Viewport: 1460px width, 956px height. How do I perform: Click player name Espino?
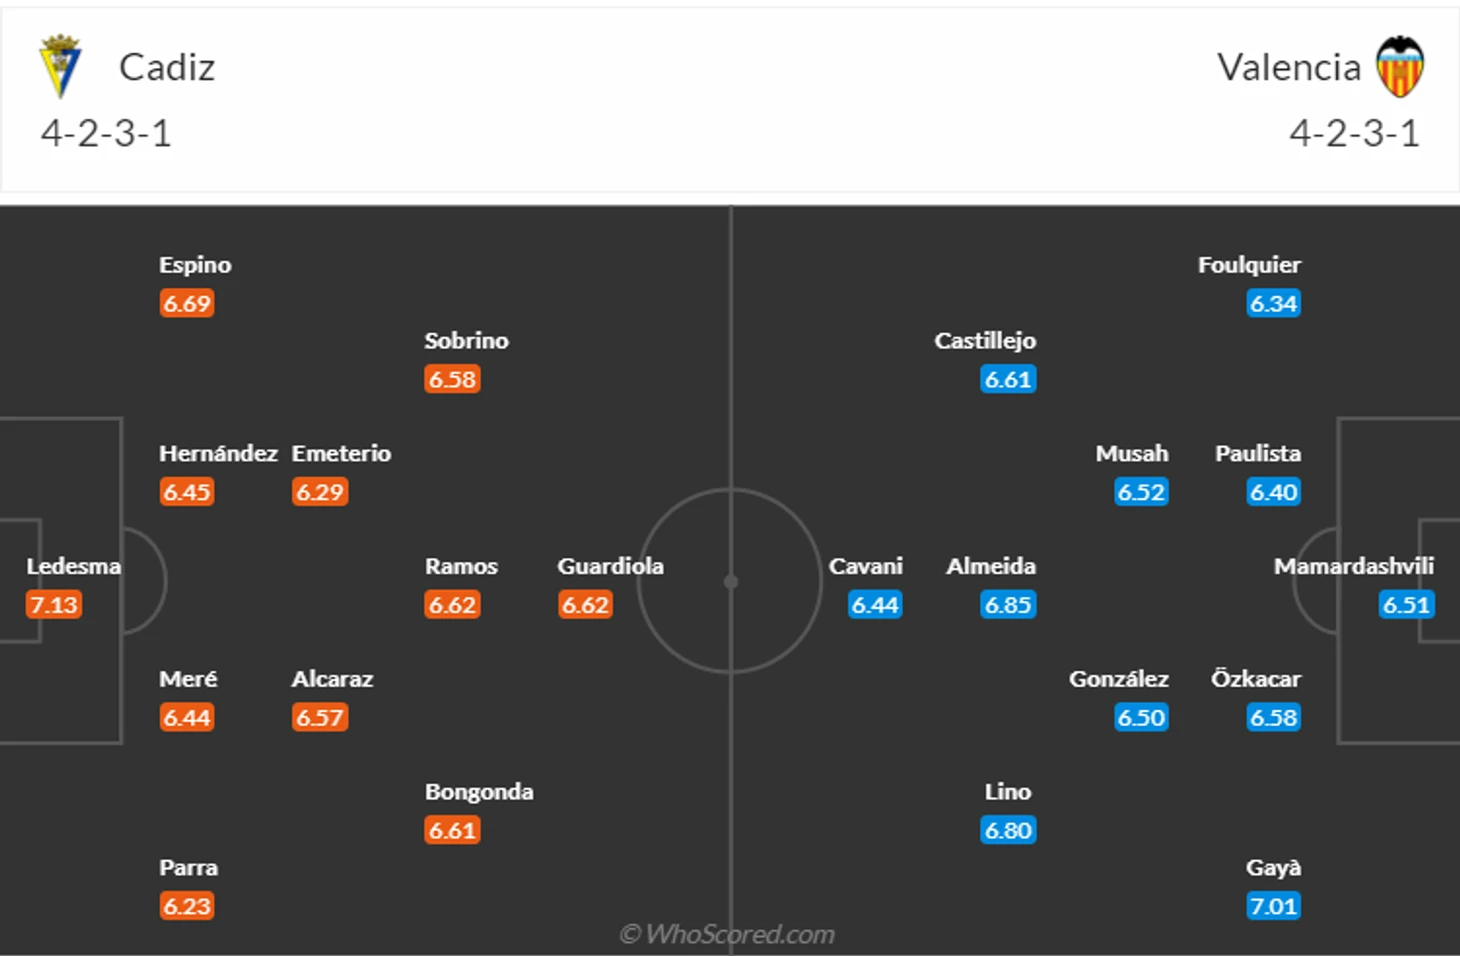(x=195, y=265)
